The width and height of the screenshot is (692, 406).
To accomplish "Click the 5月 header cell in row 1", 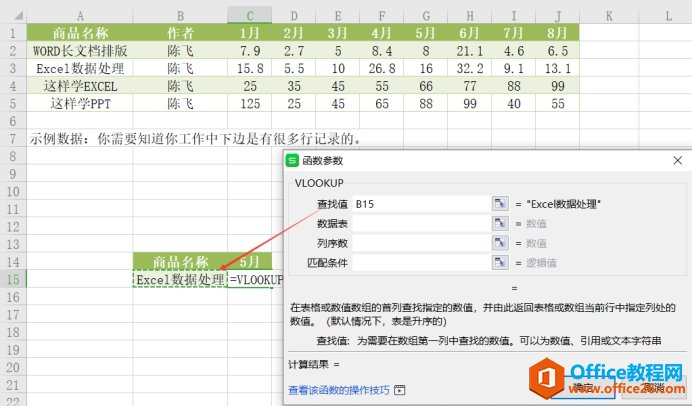I will pos(425,33).
